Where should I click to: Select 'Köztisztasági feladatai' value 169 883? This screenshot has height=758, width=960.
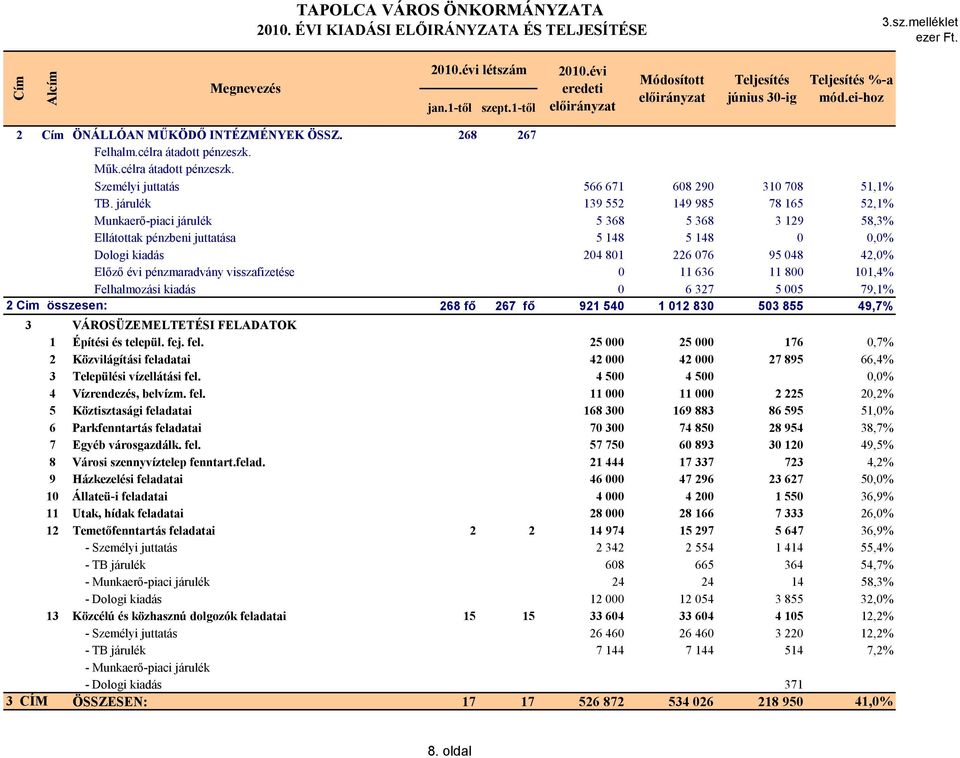693,411
